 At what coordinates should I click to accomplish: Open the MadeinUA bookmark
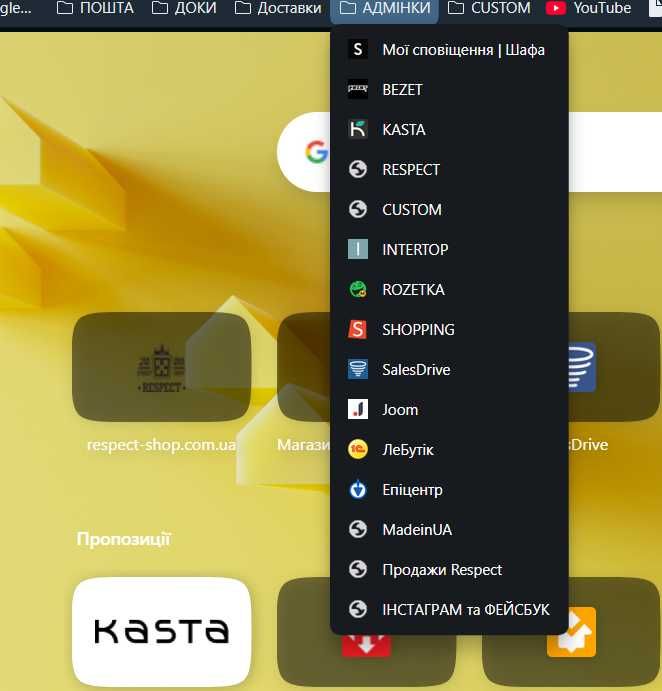pyautogui.click(x=449, y=529)
